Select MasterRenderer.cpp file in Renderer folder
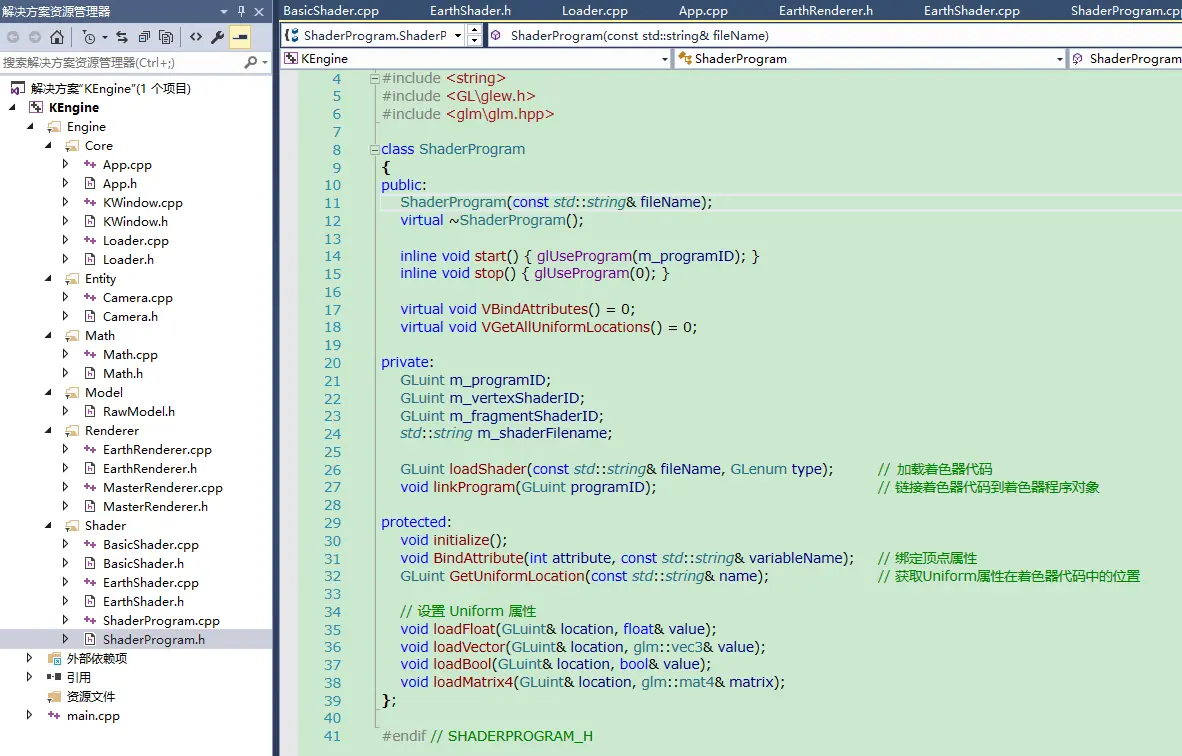 click(162, 487)
